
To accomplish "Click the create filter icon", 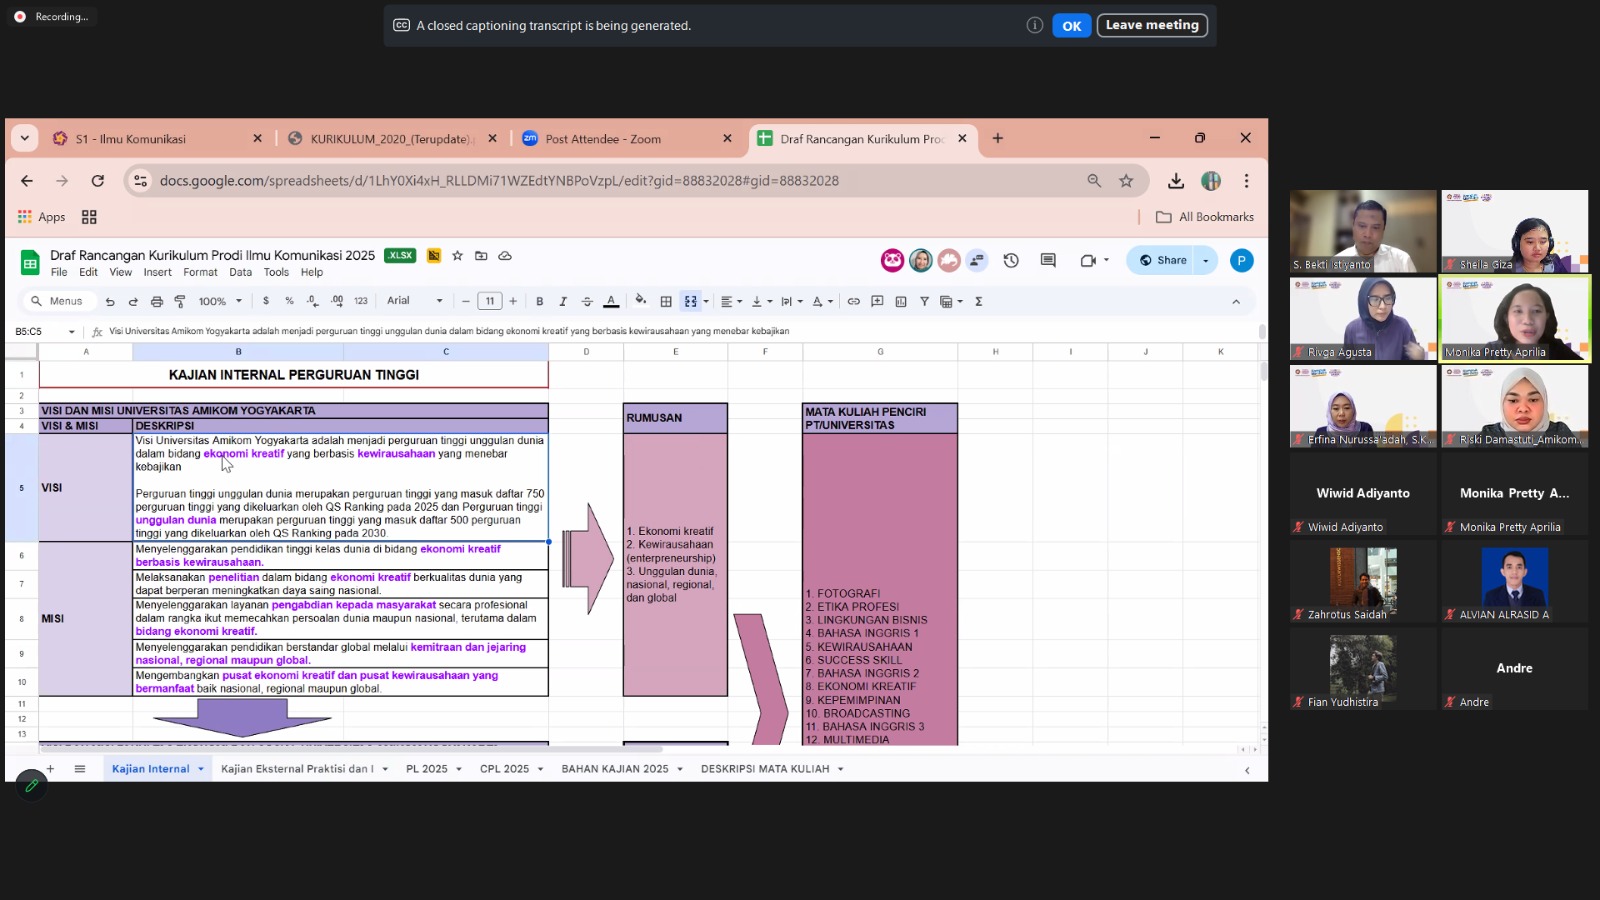I will tap(924, 301).
